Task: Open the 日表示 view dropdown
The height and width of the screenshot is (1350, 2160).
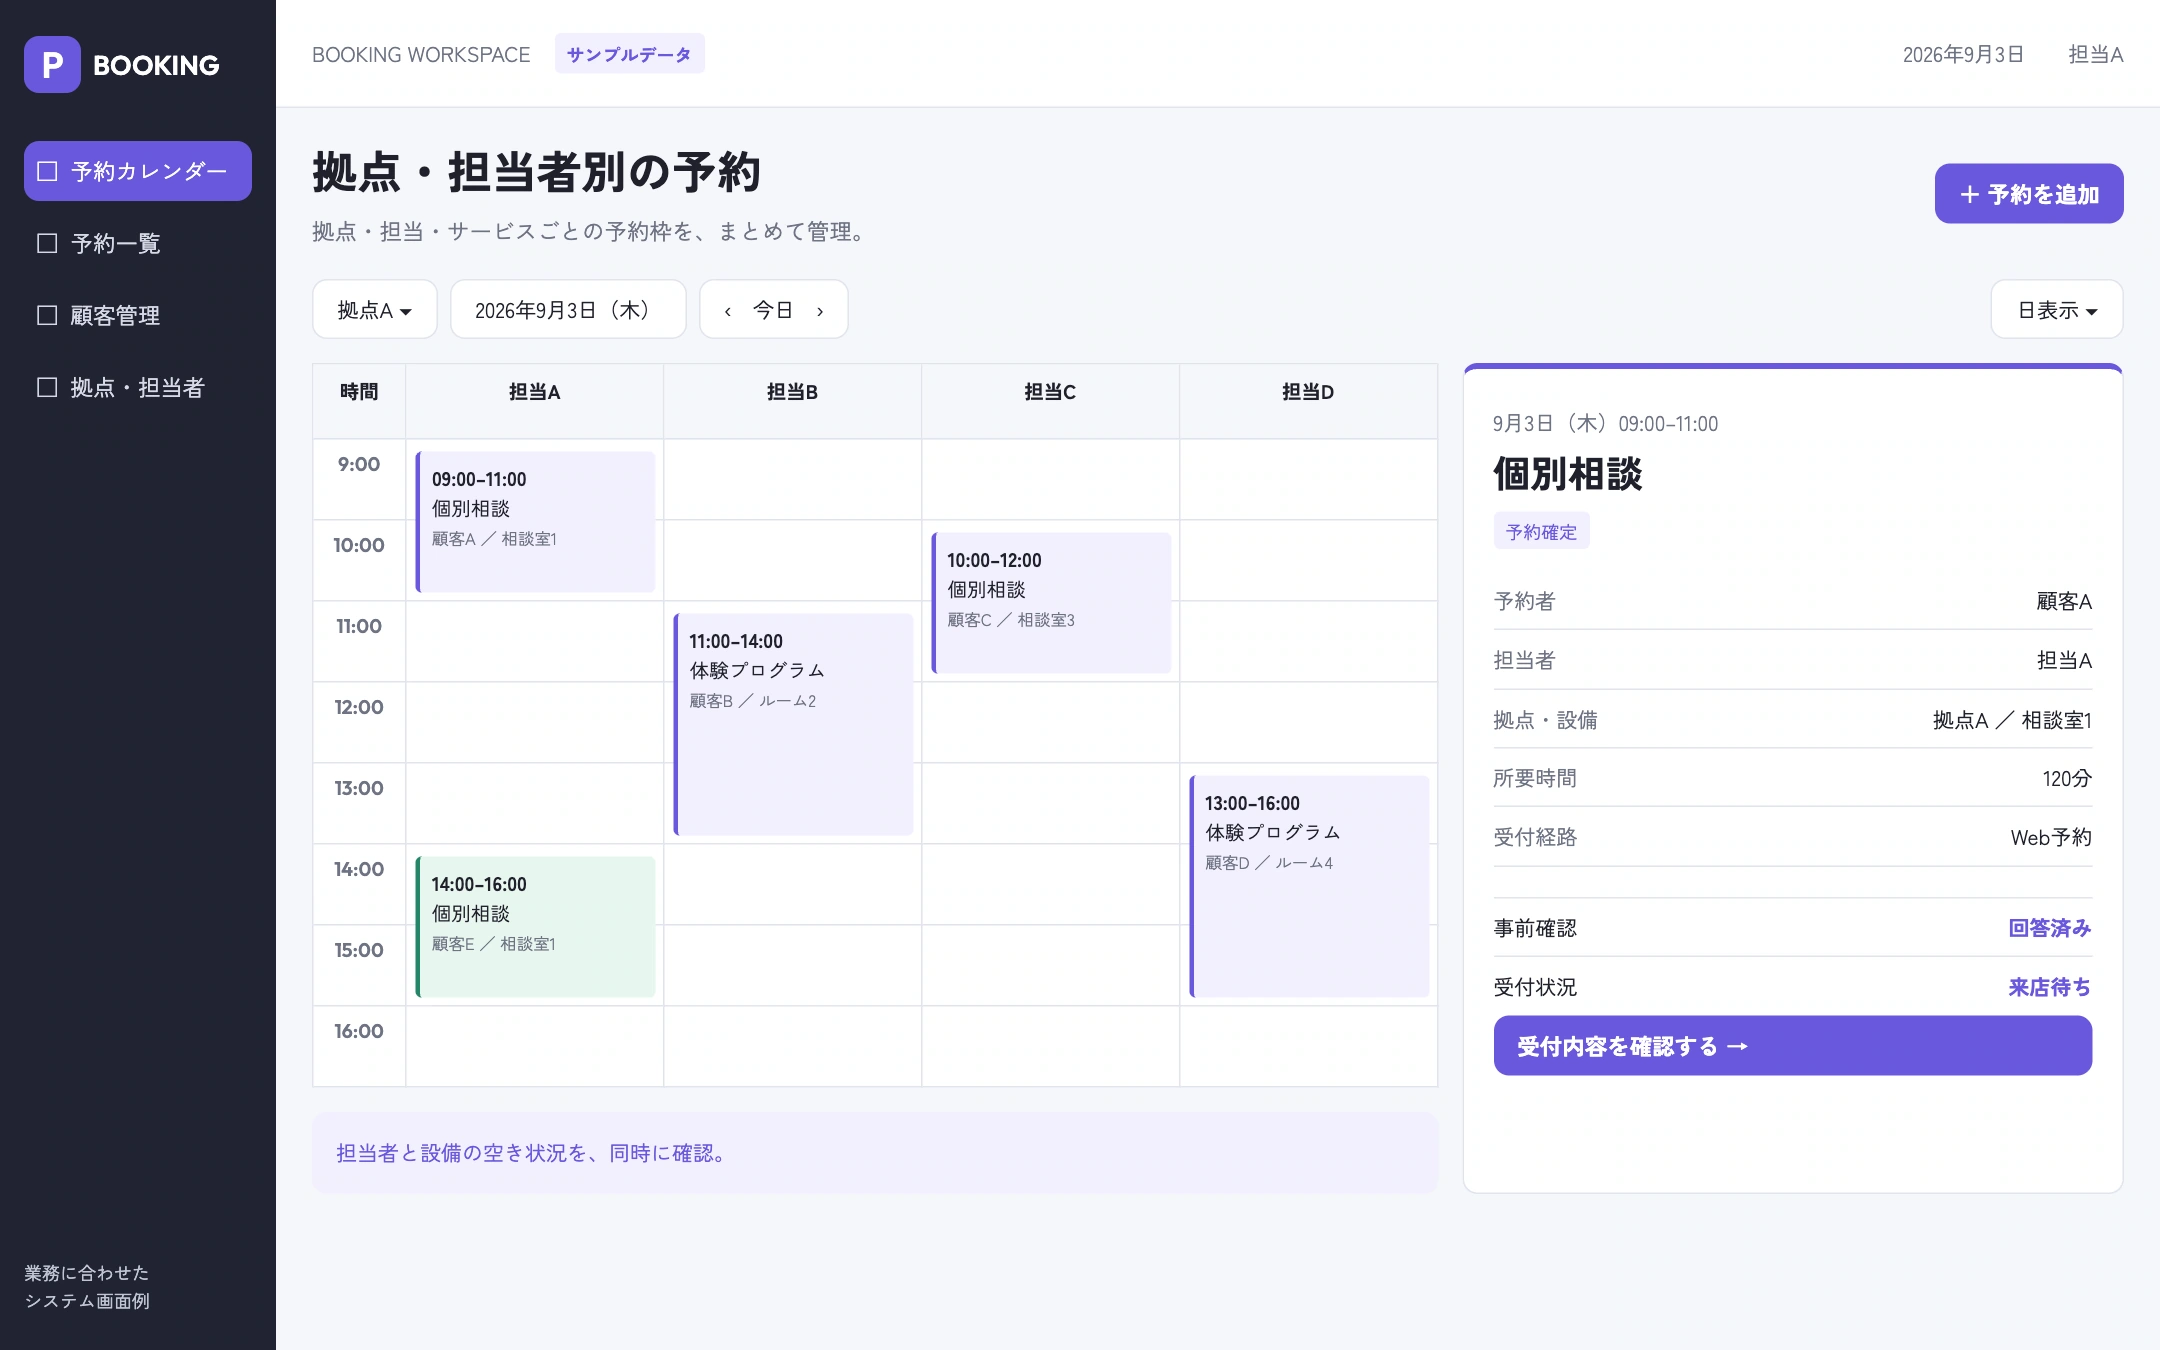Action: point(2057,310)
